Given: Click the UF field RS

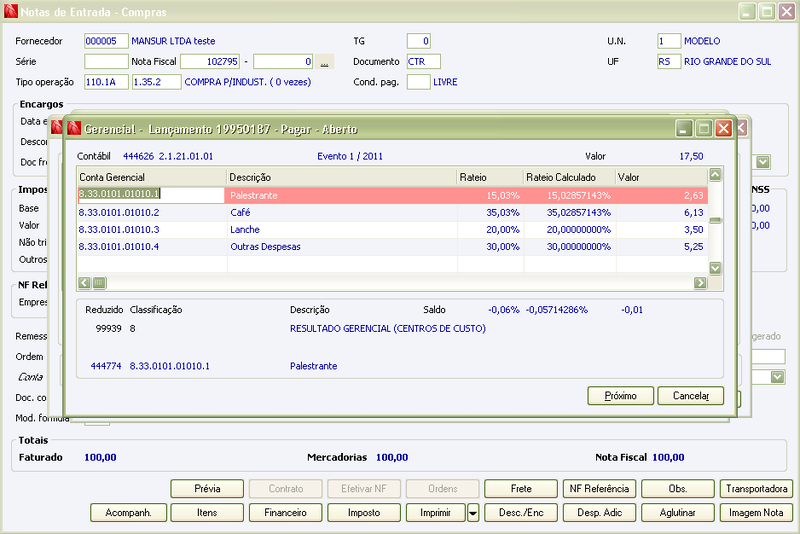Looking at the screenshot, I should pyautogui.click(x=669, y=62).
